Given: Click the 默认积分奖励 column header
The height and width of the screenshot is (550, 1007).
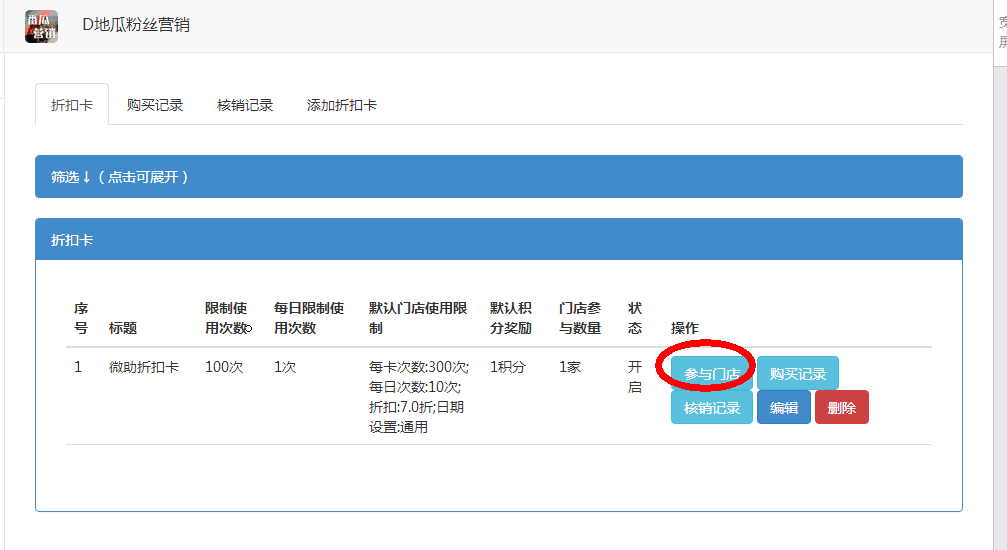Looking at the screenshot, I should (x=511, y=318).
